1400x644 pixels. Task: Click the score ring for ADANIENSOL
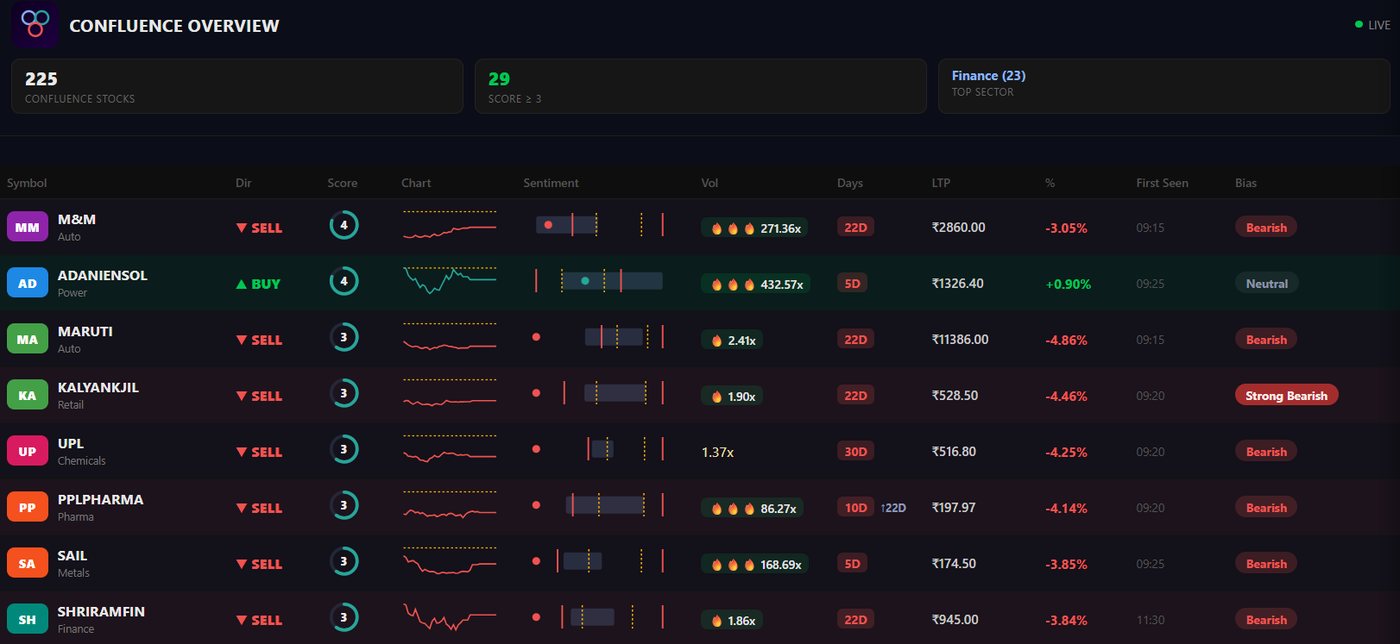pyautogui.click(x=344, y=282)
